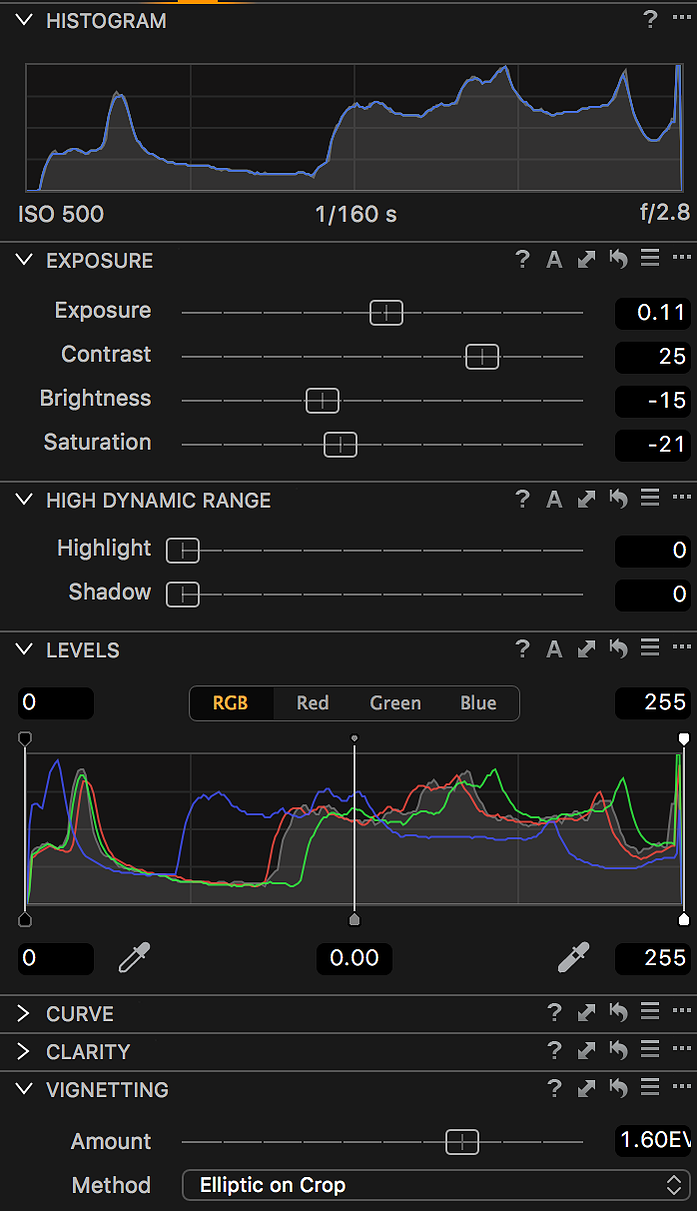Collapse the High Dynamic Range panel

[x=25, y=499]
